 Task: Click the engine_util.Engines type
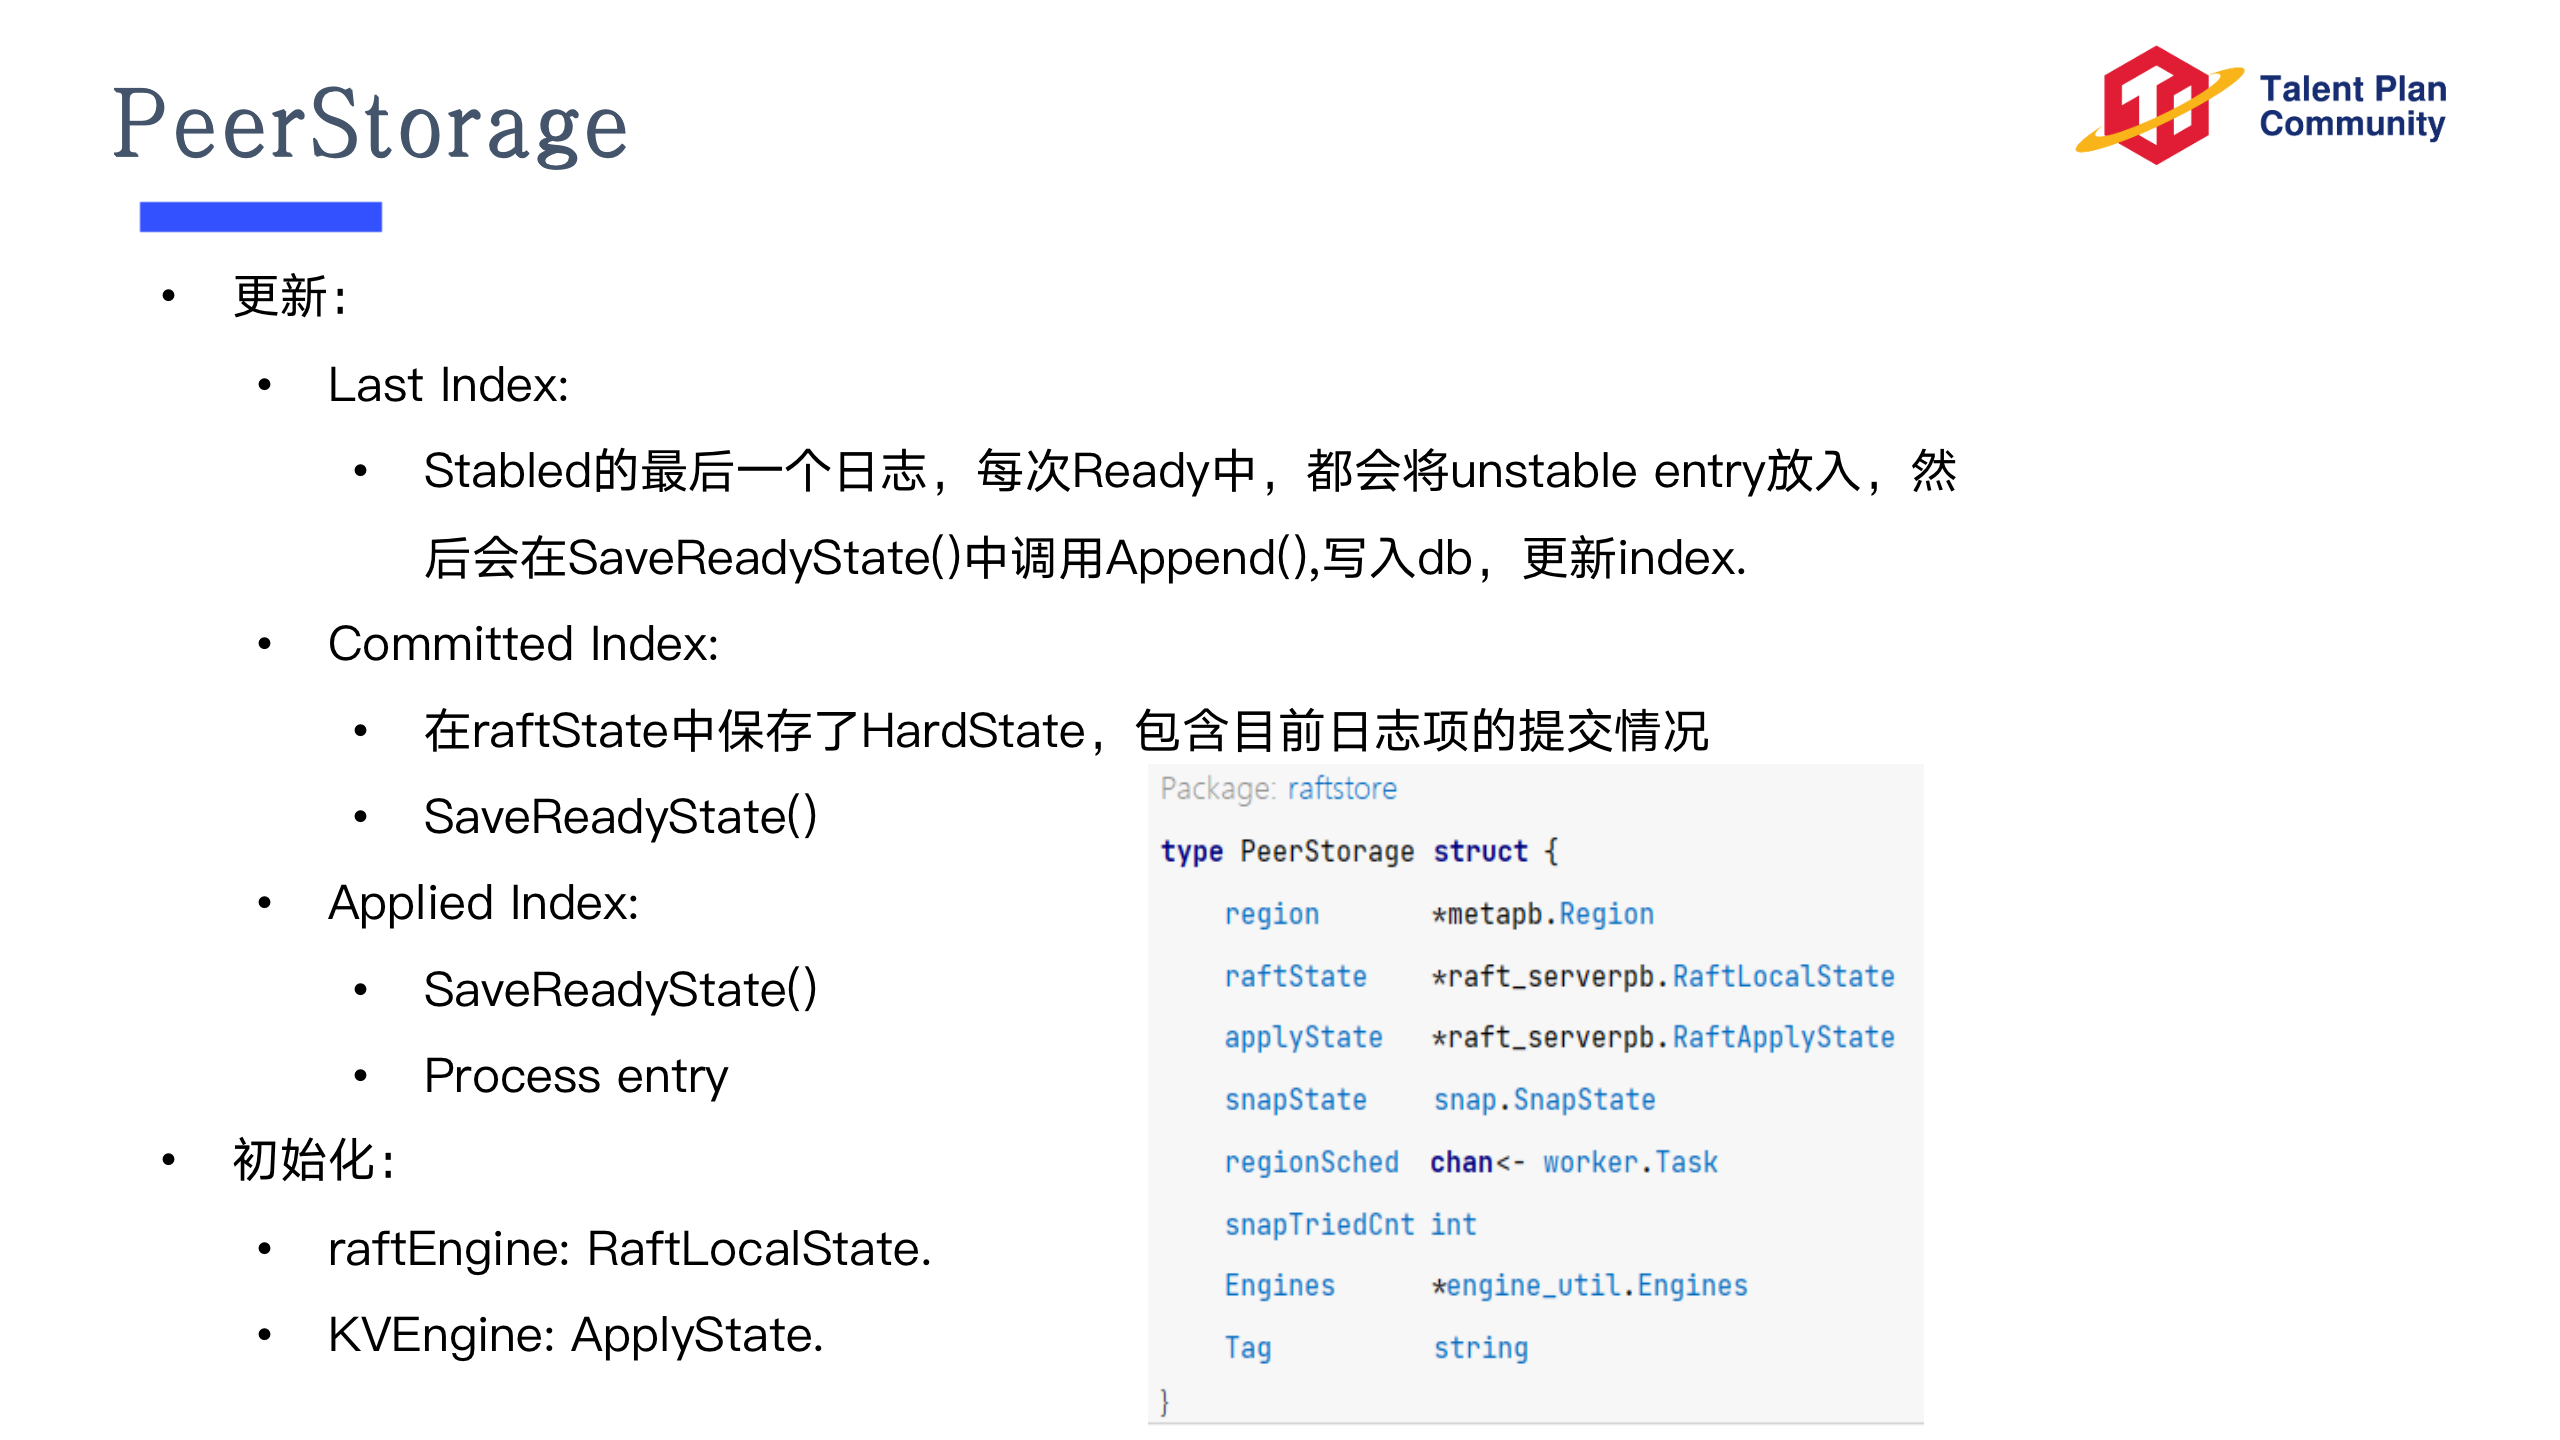click(x=1596, y=1285)
